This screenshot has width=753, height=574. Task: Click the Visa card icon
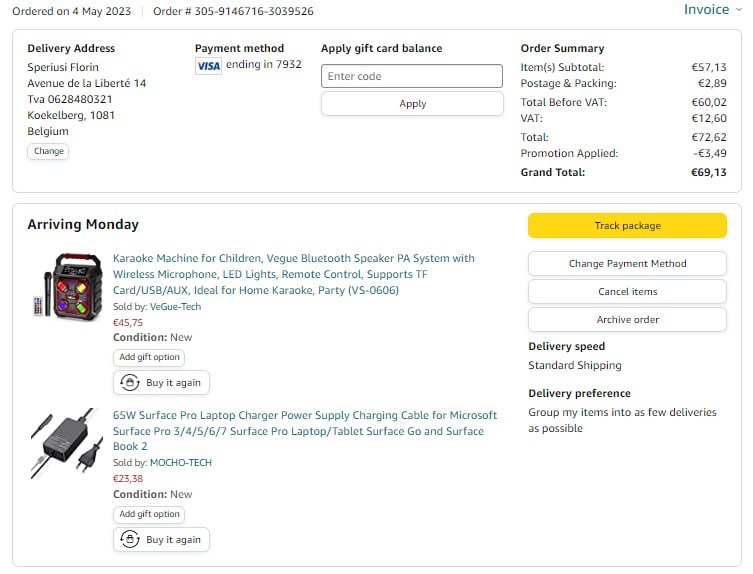pyautogui.click(x=208, y=66)
